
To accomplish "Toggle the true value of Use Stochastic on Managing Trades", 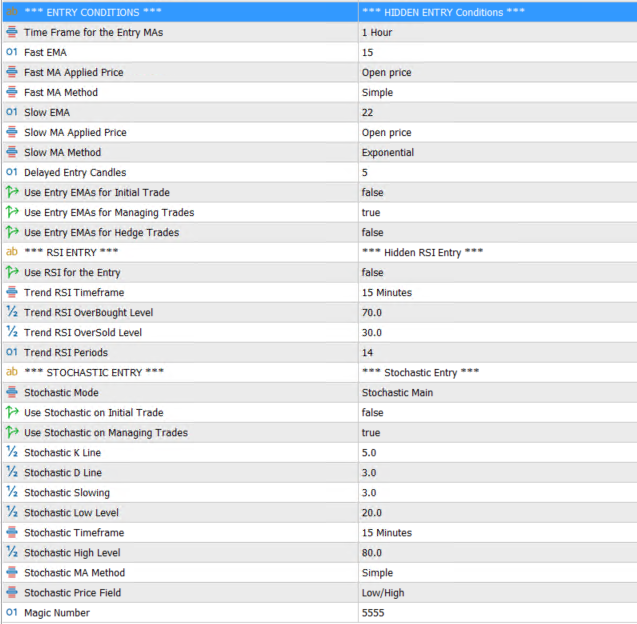I will click(x=371, y=432).
